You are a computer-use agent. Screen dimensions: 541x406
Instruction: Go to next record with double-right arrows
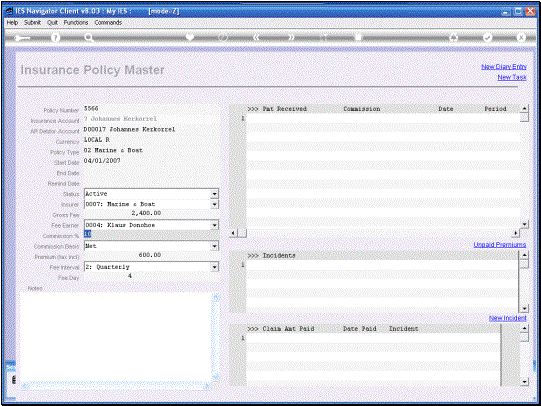(291, 37)
